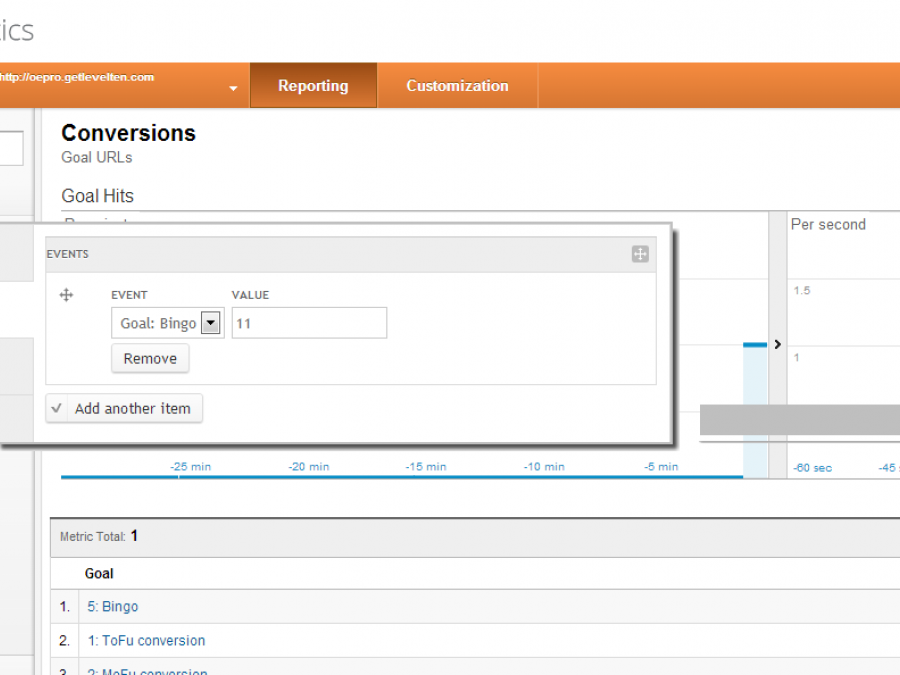Open the Customization tab
The height and width of the screenshot is (675, 900).
tap(457, 85)
